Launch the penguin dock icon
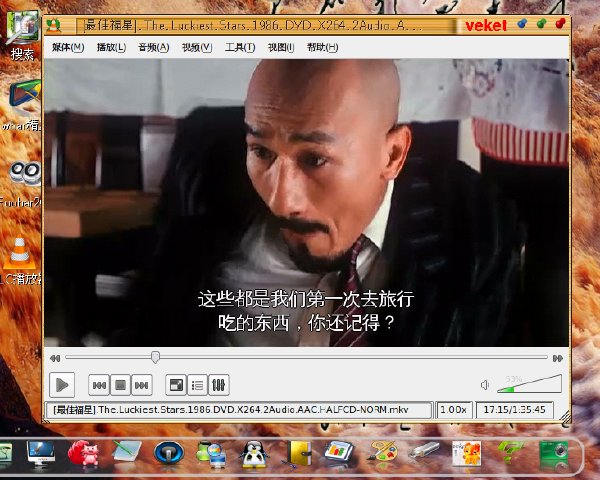Image resolution: width=600 pixels, height=480 pixels. tap(253, 454)
